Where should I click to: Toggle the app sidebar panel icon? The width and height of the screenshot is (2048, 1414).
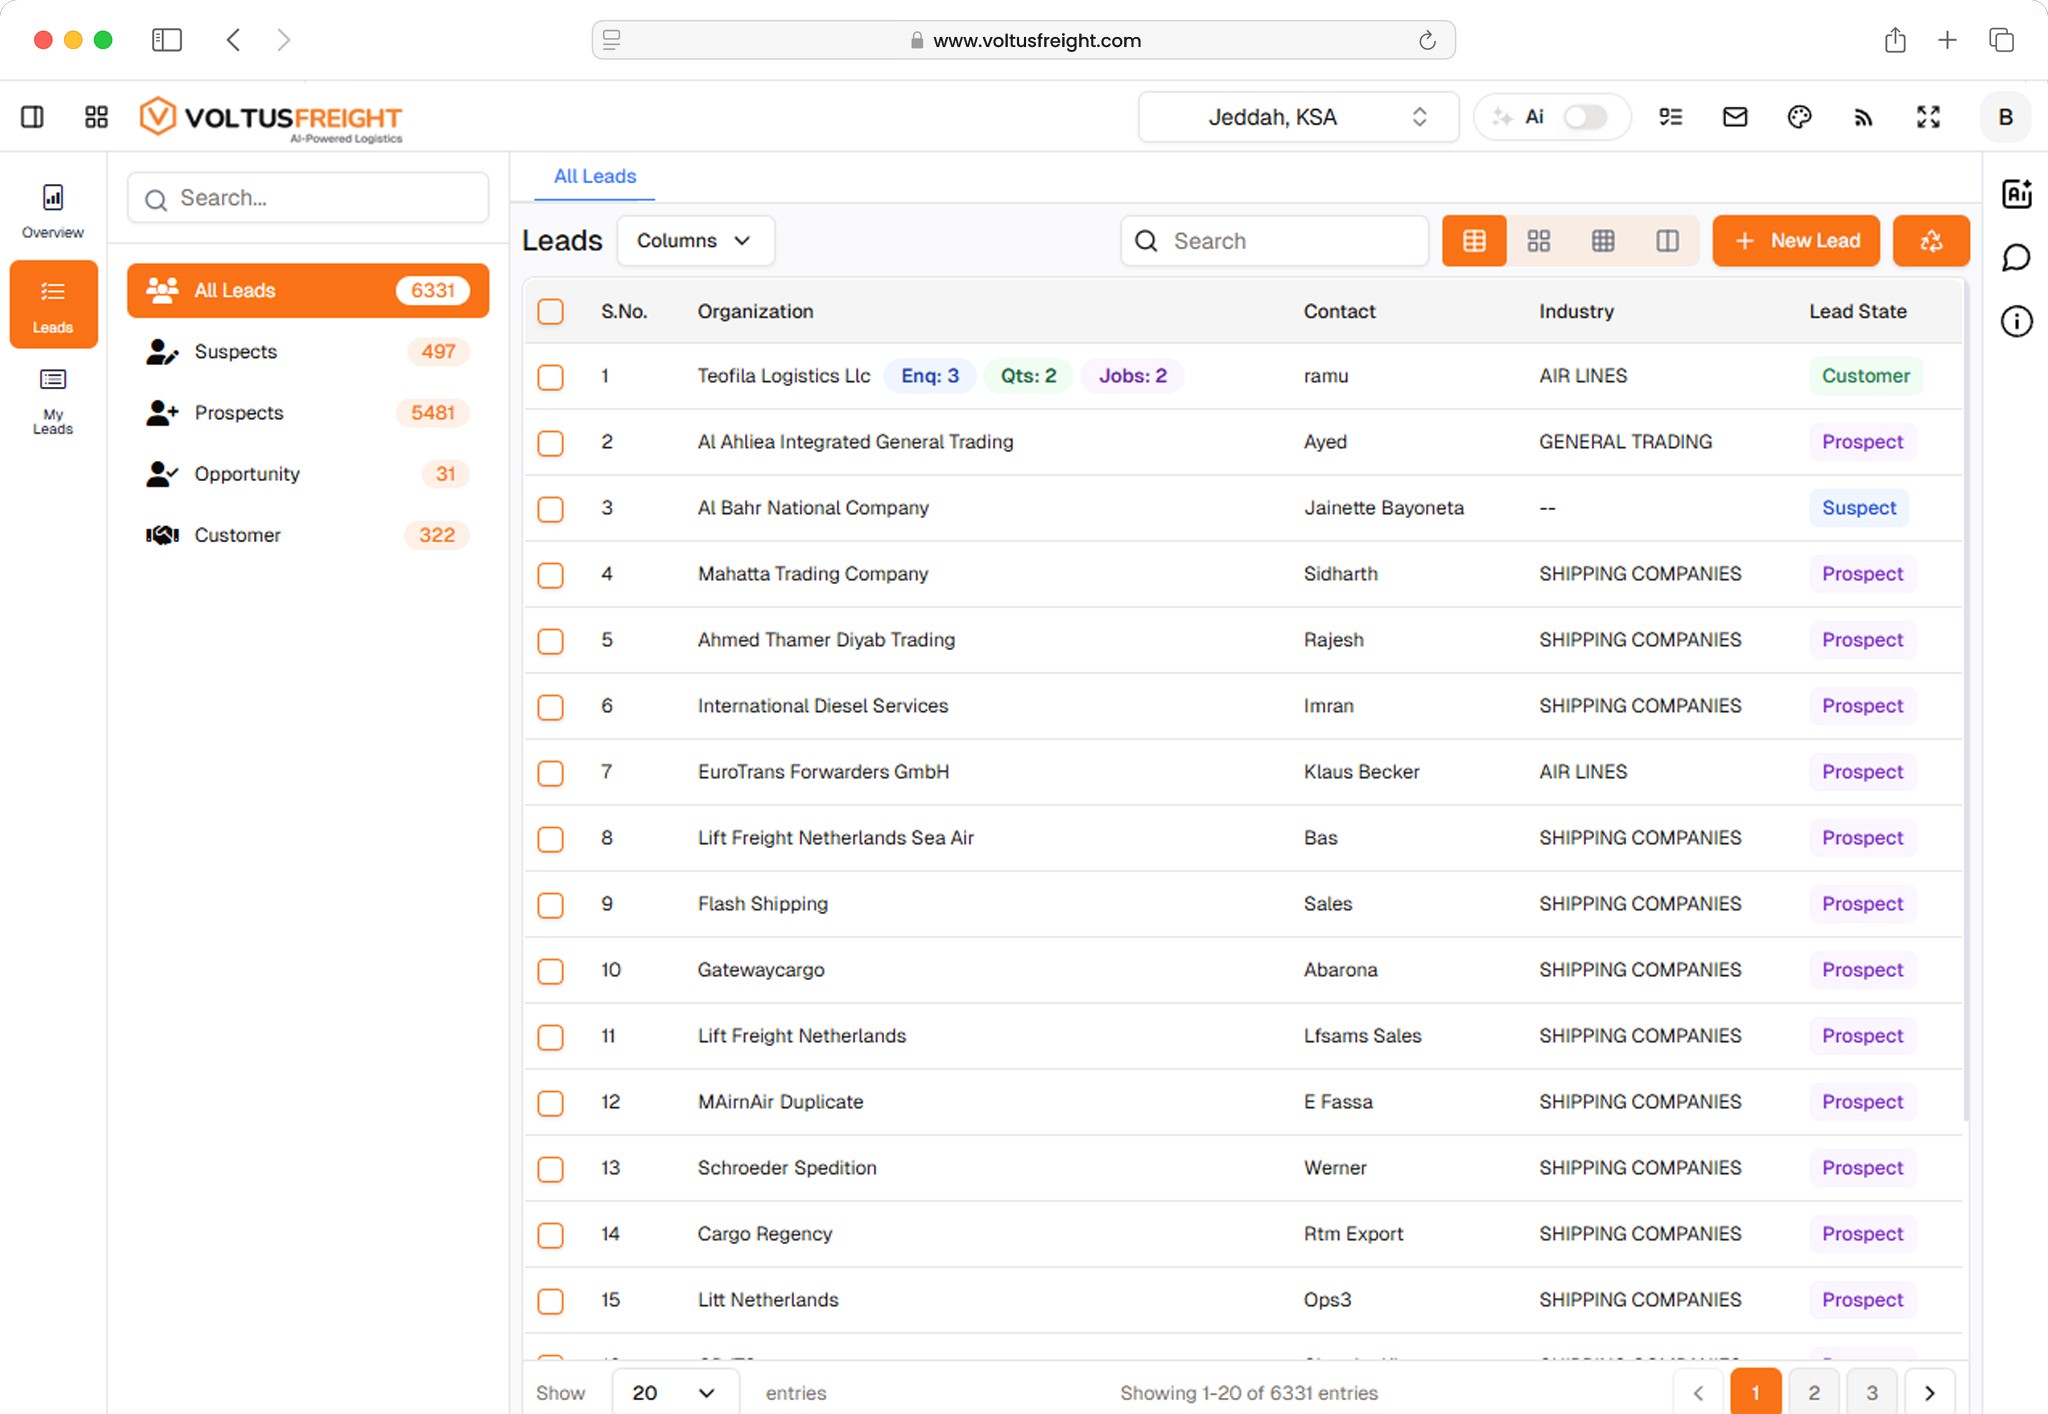pyautogui.click(x=32, y=117)
